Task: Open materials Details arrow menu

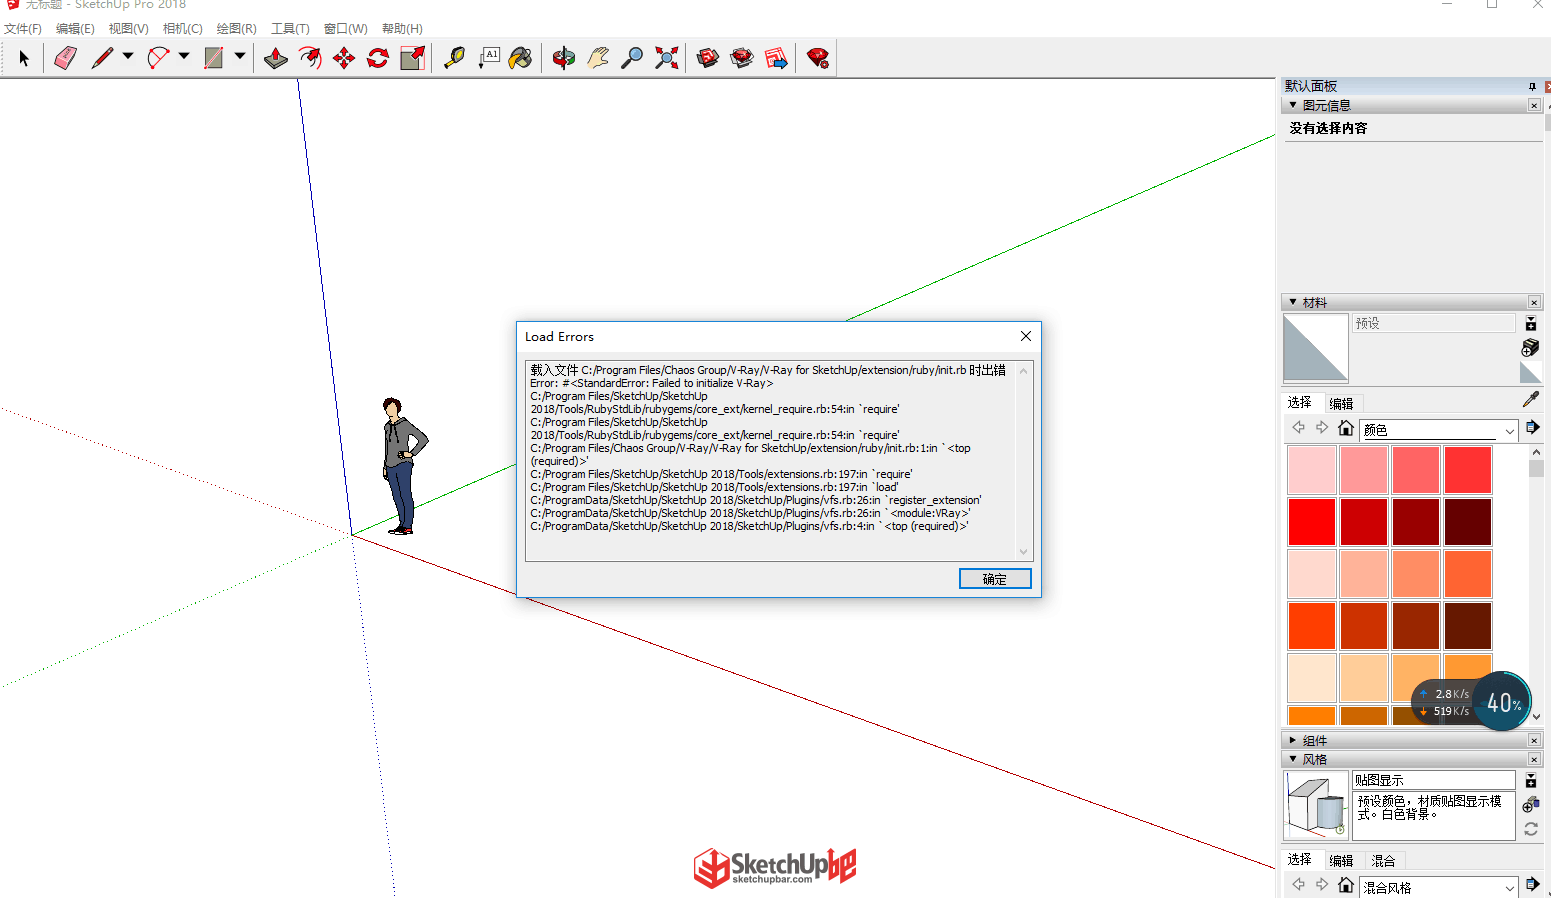Action: (x=1532, y=428)
